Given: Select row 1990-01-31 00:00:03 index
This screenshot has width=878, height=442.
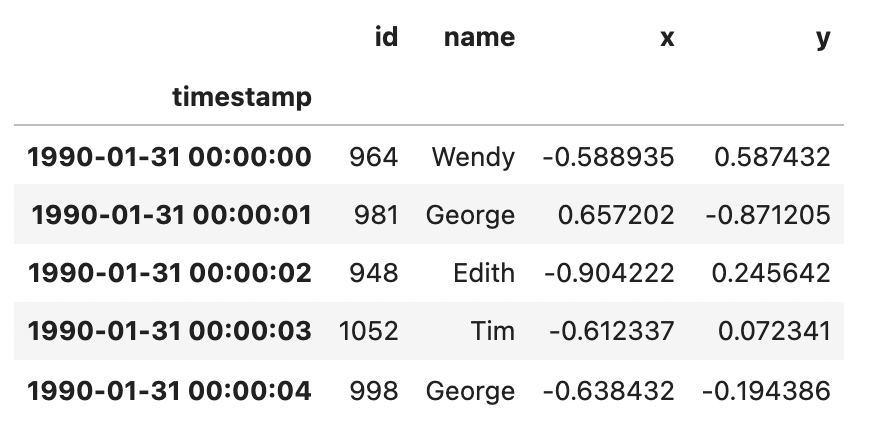Looking at the screenshot, I should click(x=169, y=331).
